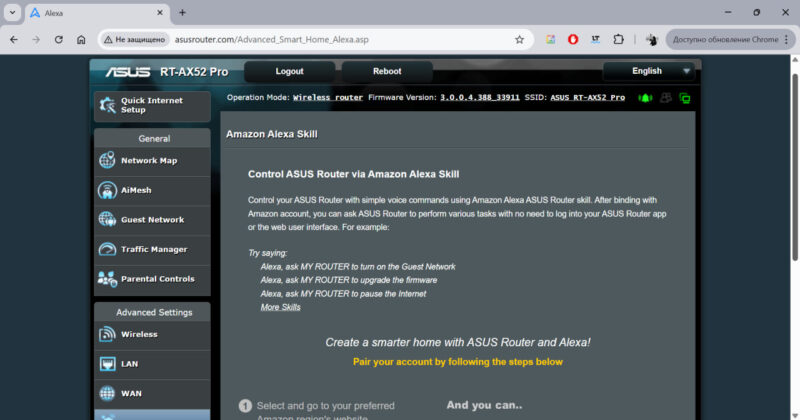
Task: Click the red Opera-style extension icon
Action: click(x=573, y=39)
